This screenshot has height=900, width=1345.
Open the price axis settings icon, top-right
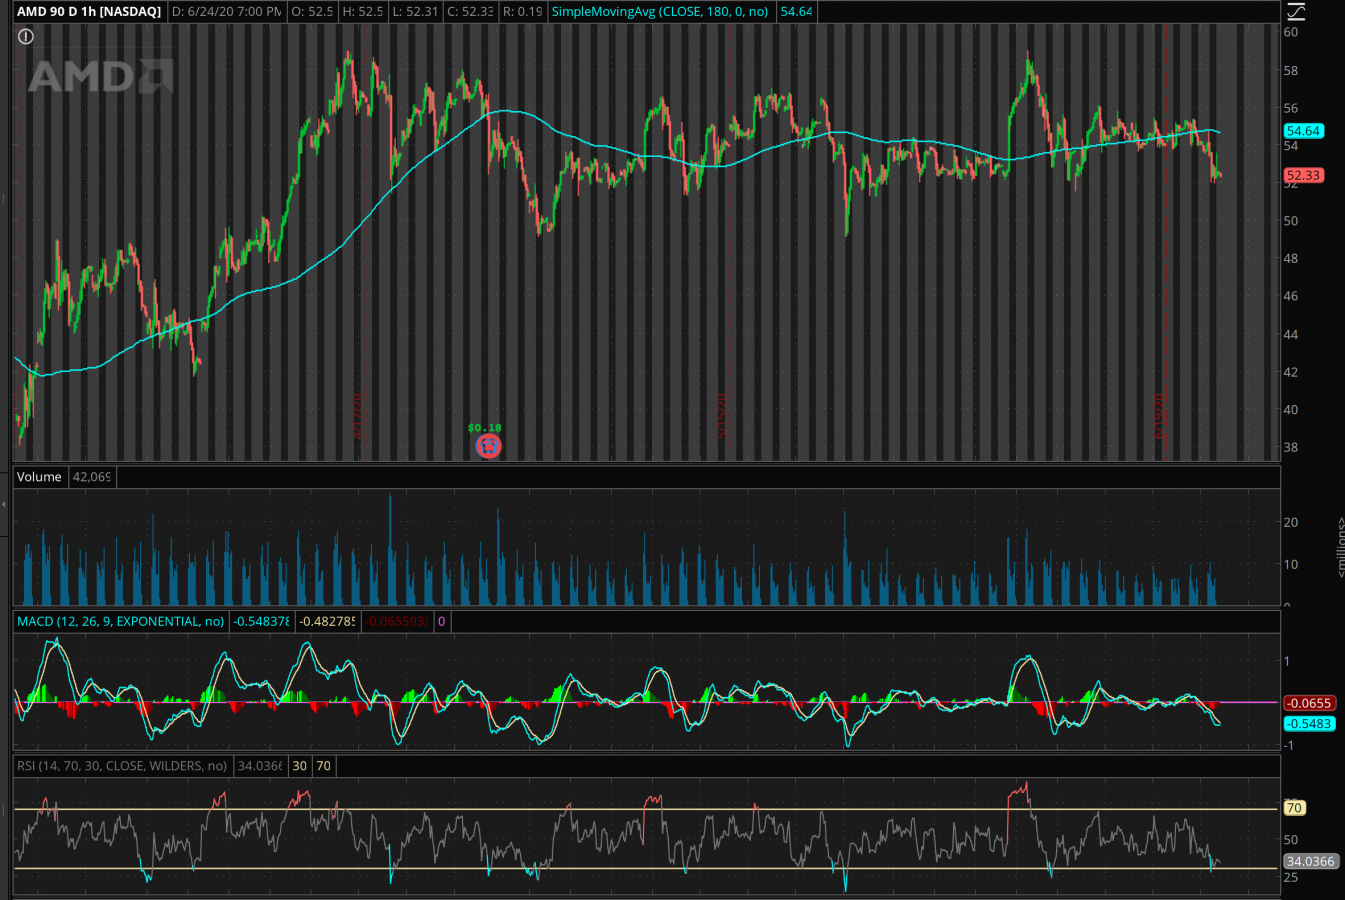click(x=1296, y=11)
